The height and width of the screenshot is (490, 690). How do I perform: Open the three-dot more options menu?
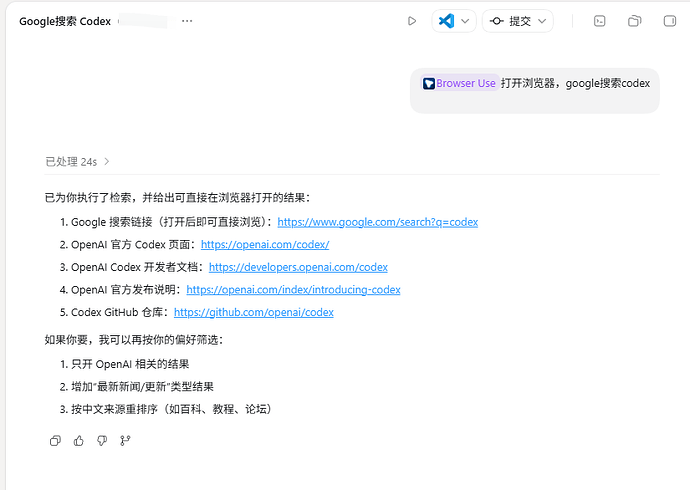tap(187, 21)
